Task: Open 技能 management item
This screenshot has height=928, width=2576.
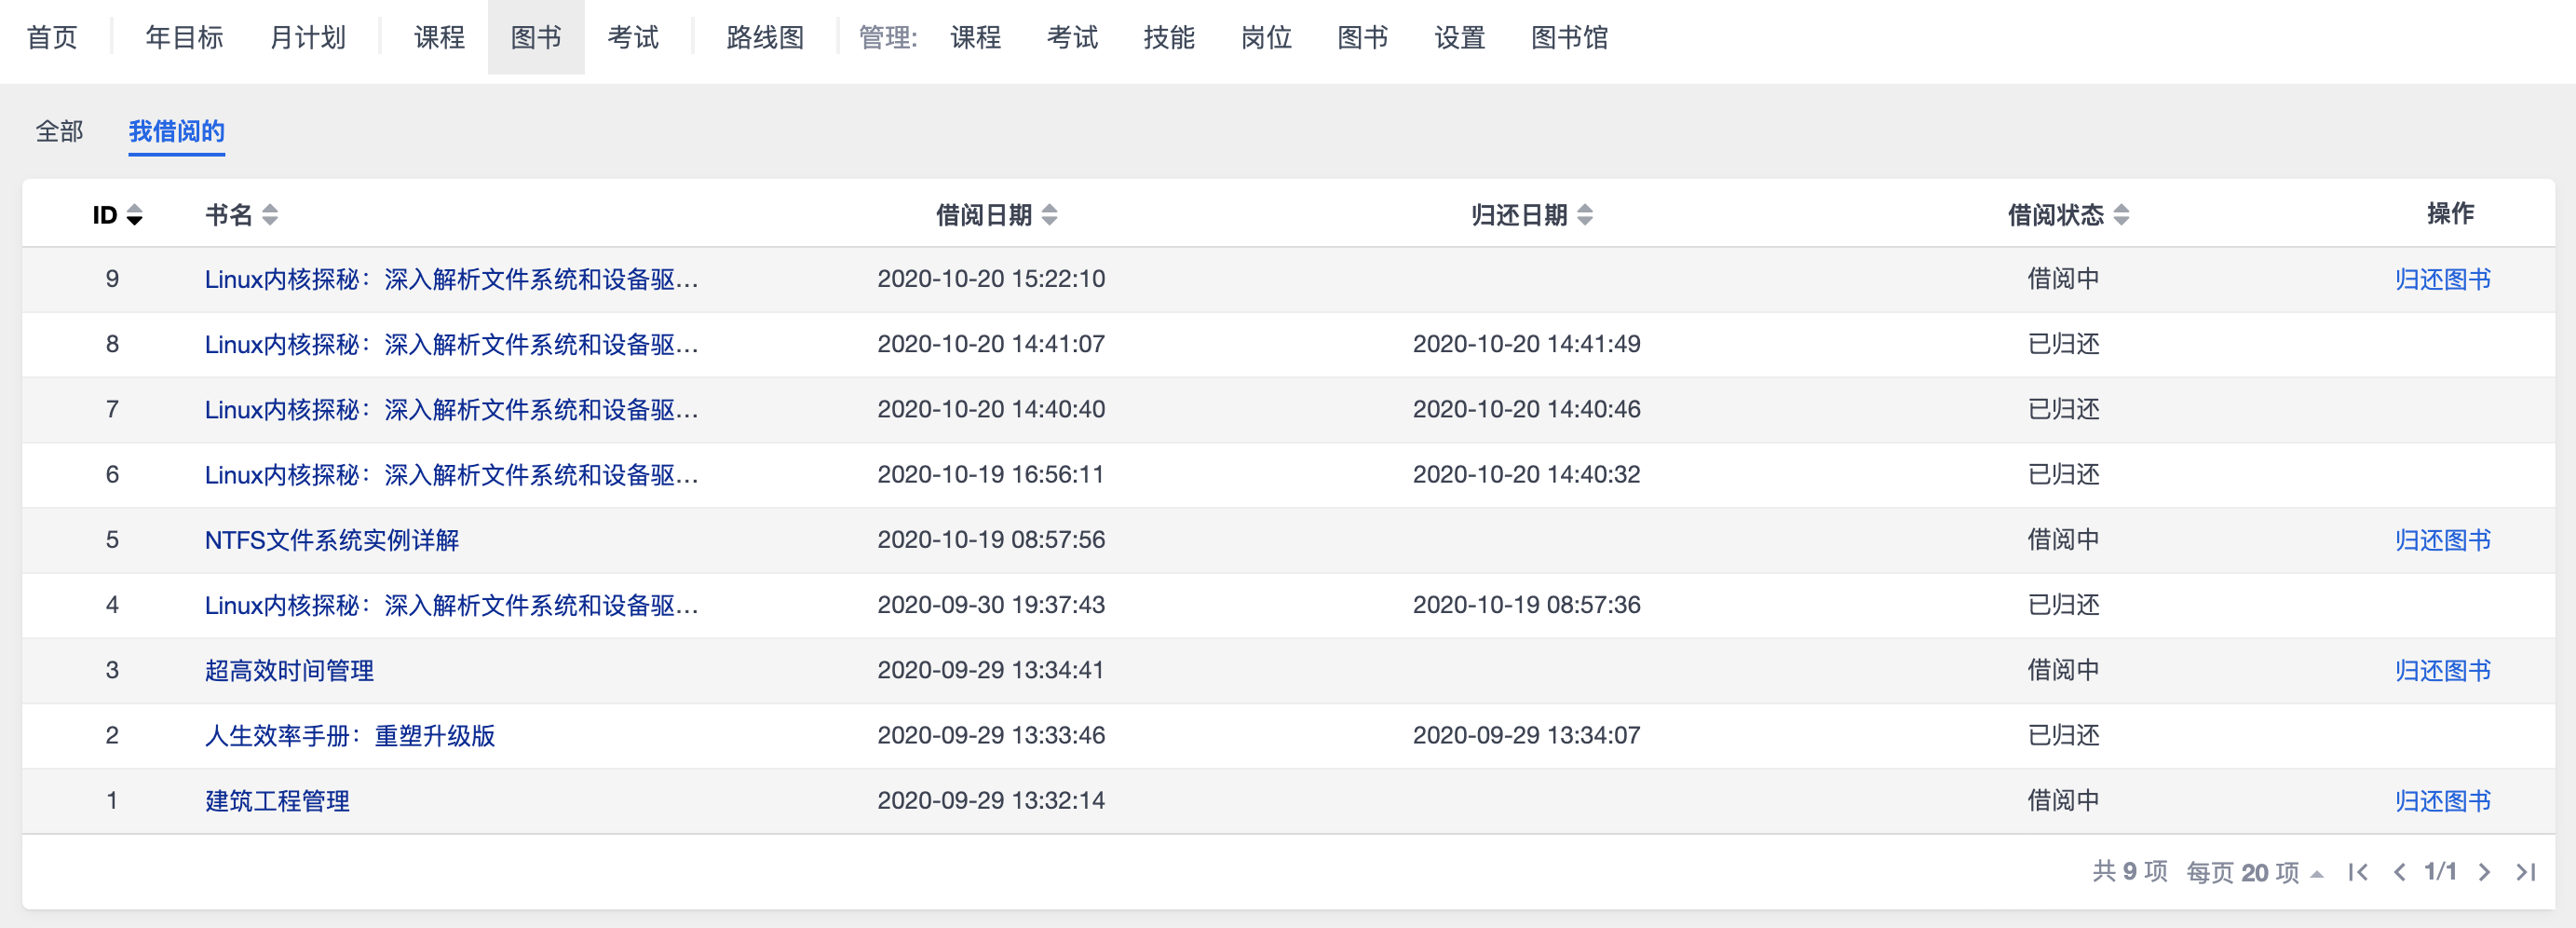Action: (x=1169, y=38)
